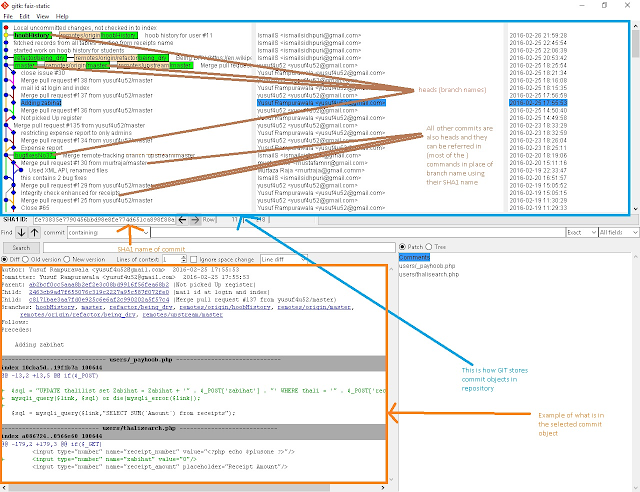Select the New version radio button

click(67, 259)
